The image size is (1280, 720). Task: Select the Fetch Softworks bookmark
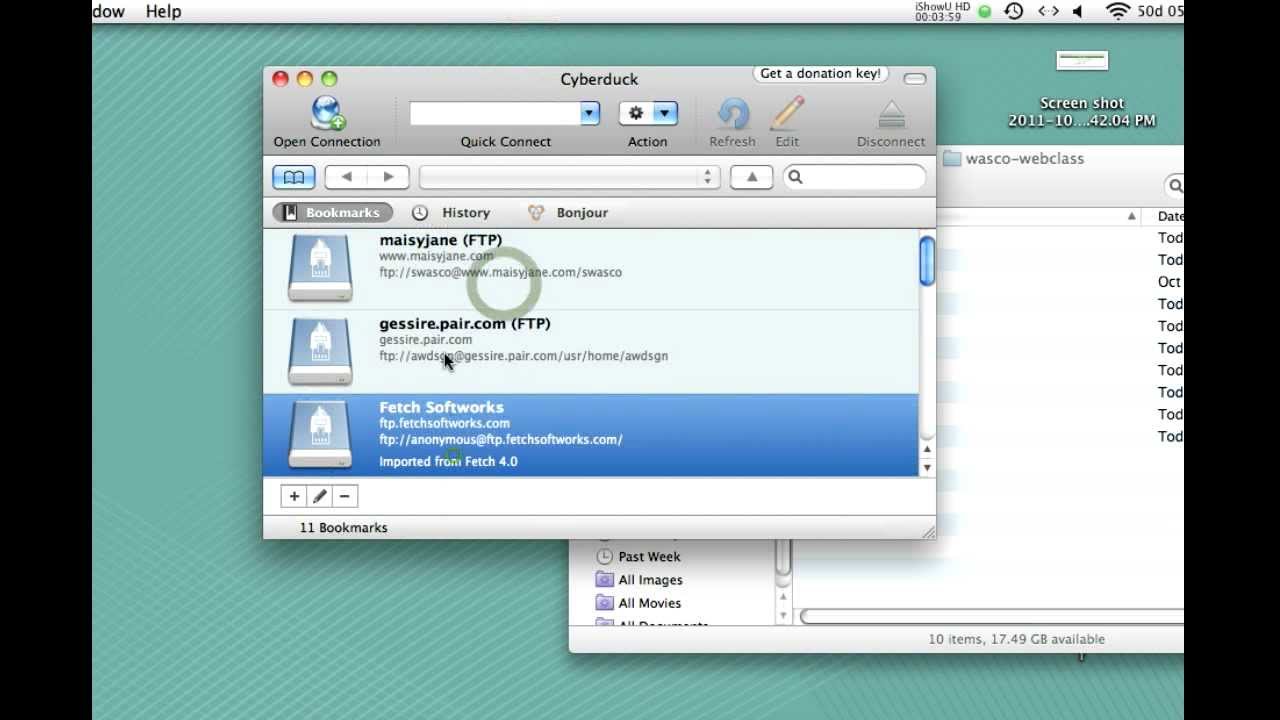pos(590,435)
